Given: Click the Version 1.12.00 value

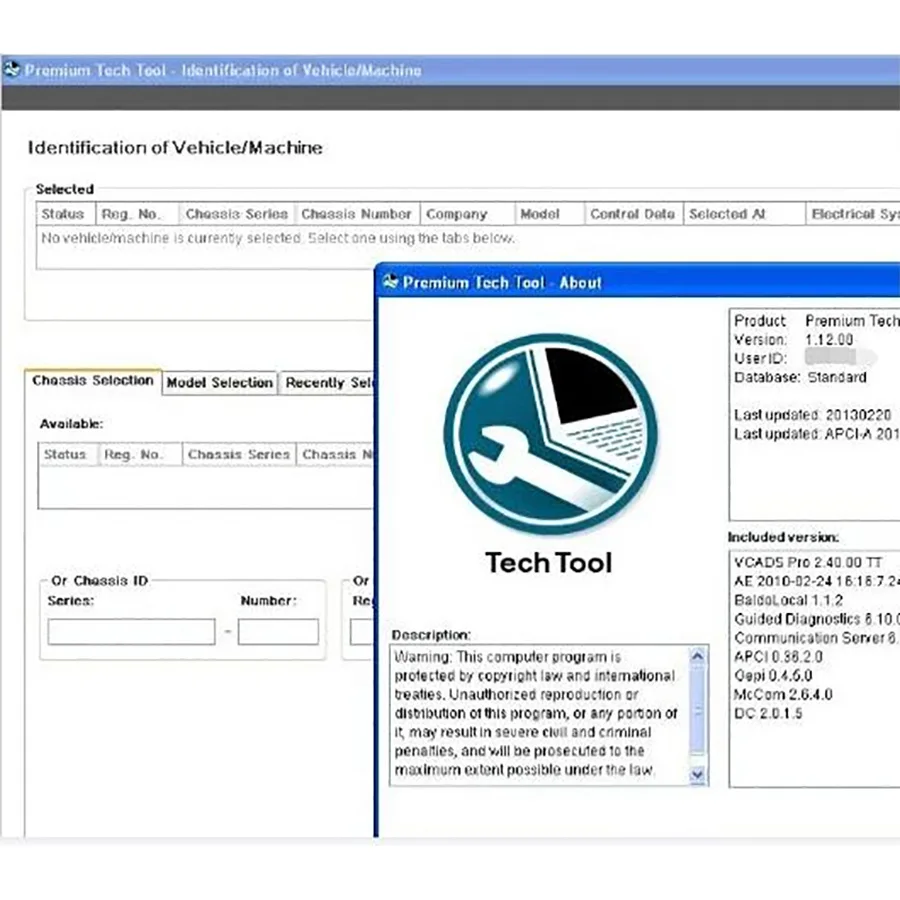Looking at the screenshot, I should click(x=828, y=339).
